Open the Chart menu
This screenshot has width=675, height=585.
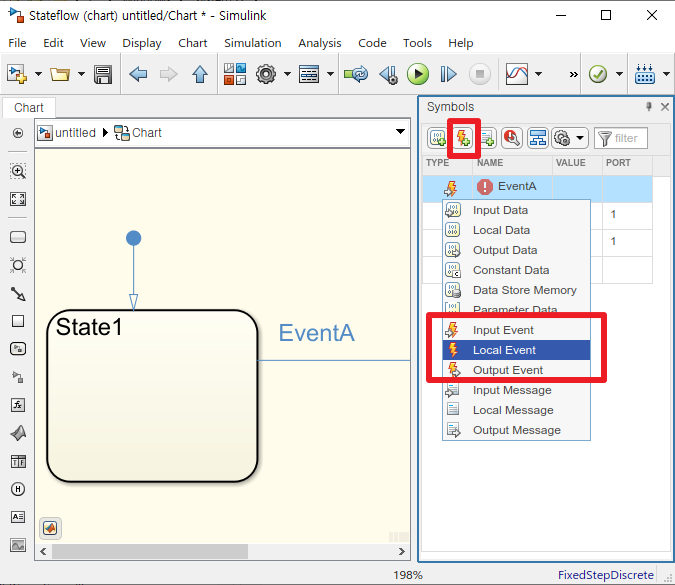[192, 43]
